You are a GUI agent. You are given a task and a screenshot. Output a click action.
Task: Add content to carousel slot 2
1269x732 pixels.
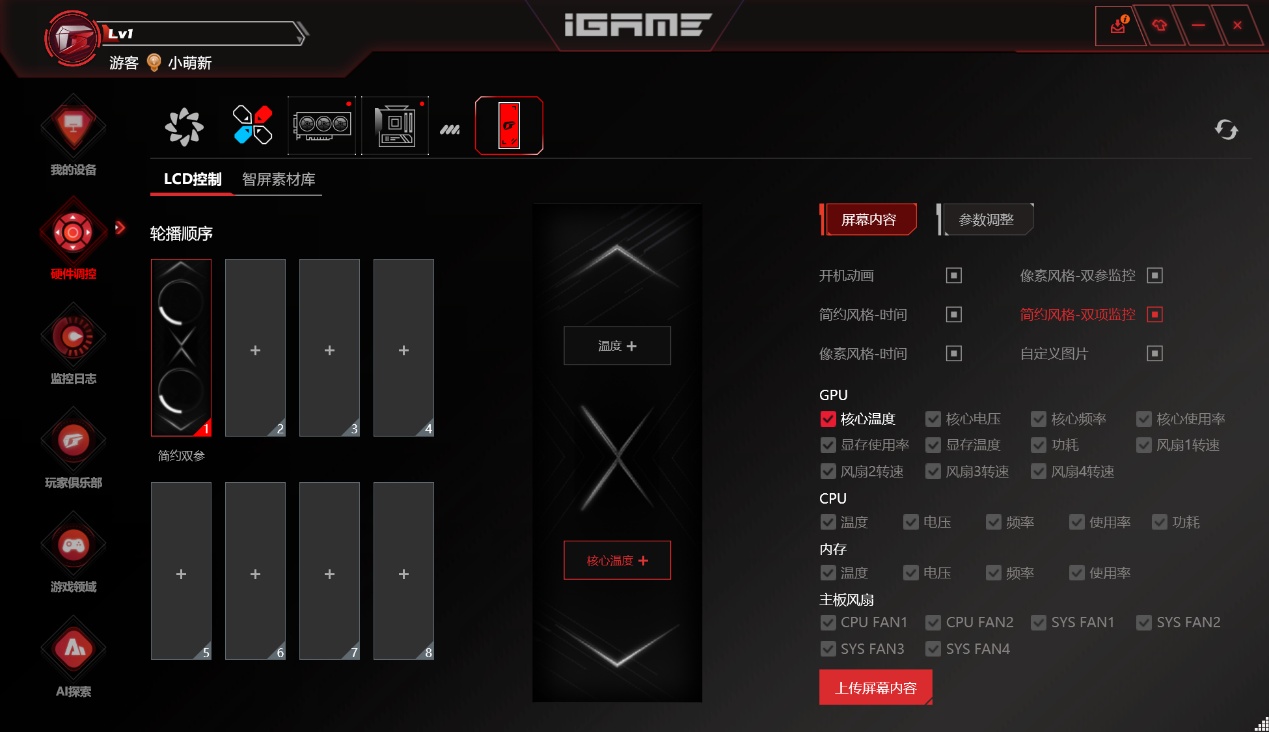click(x=255, y=348)
